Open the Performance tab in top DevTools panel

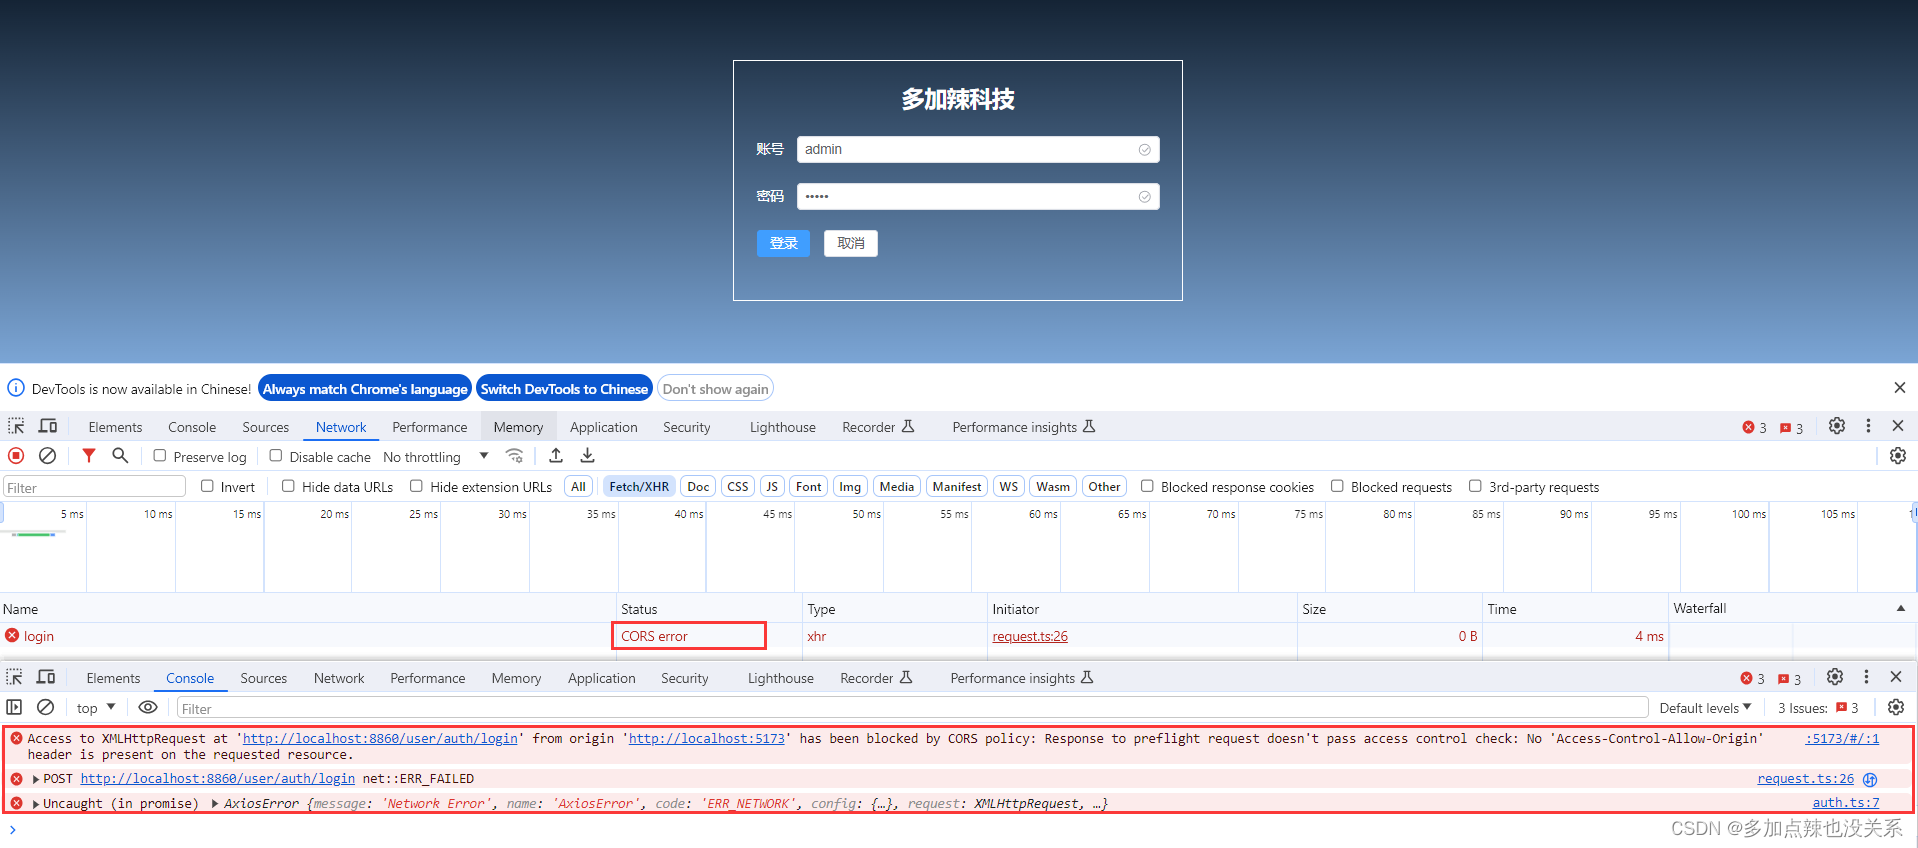click(429, 427)
